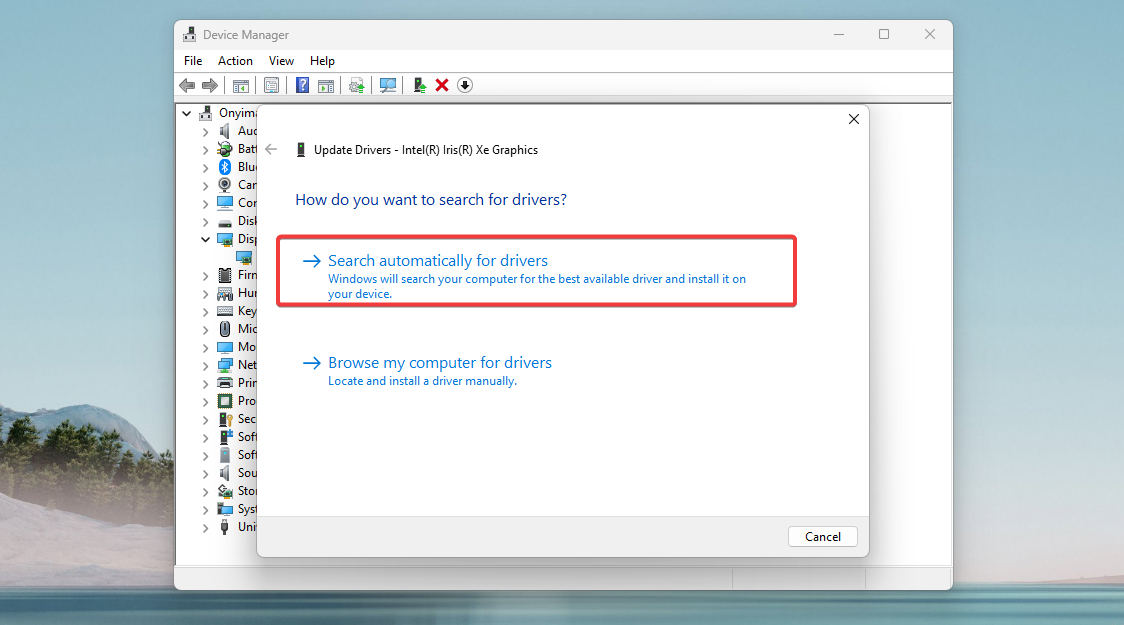Select the processor icon beside 'Pro' row

coord(224,401)
